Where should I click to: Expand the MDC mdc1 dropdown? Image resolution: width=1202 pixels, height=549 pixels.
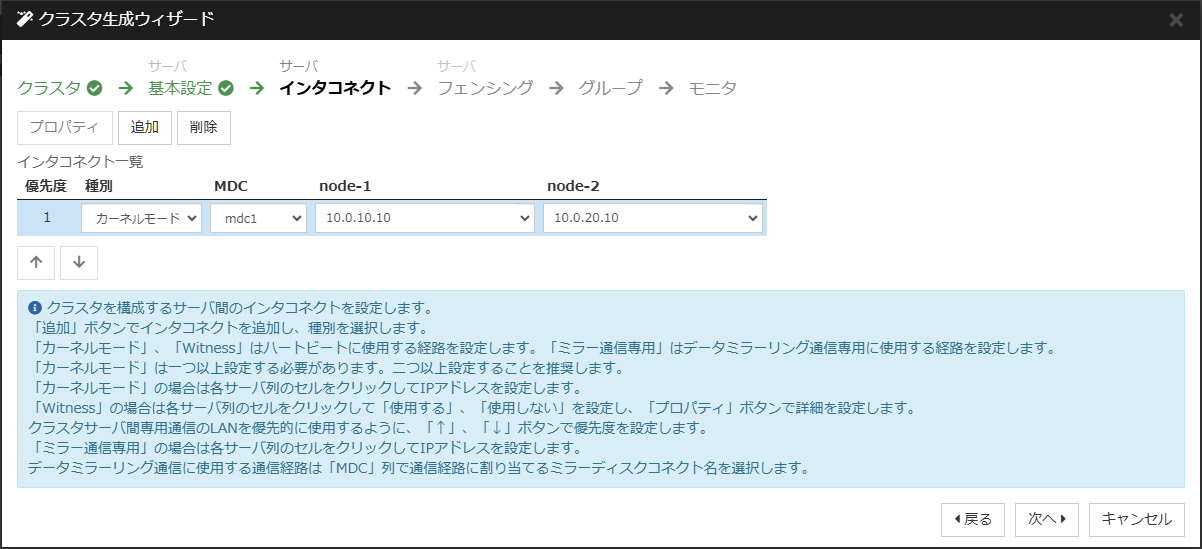pos(258,218)
